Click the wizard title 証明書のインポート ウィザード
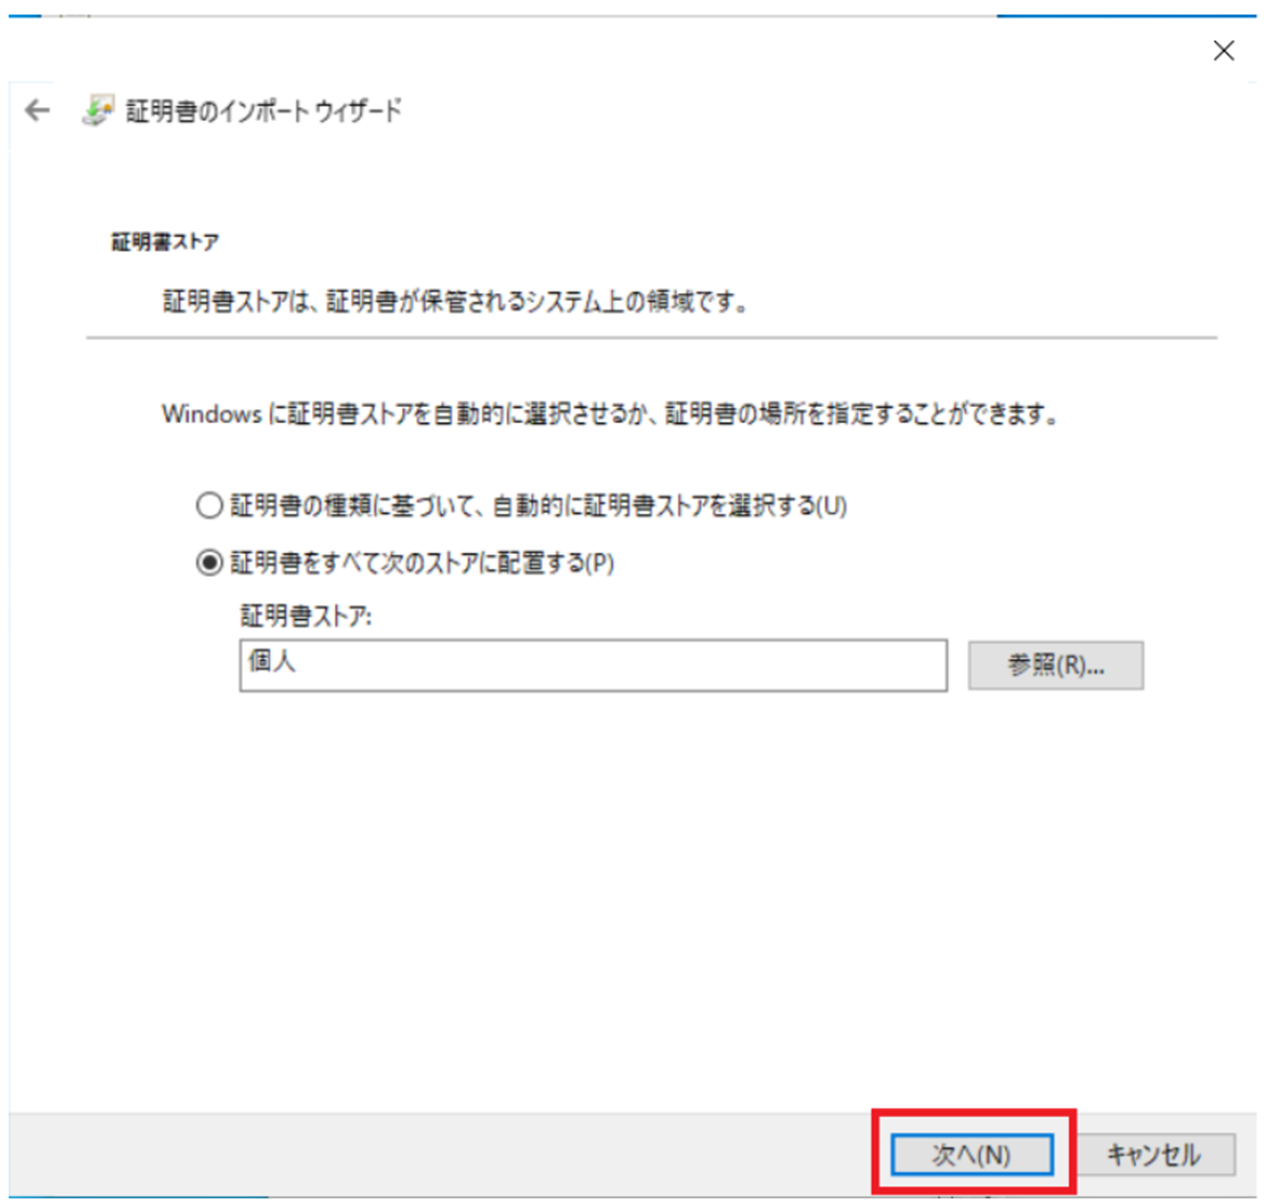The height and width of the screenshot is (1204, 1268). point(264,110)
